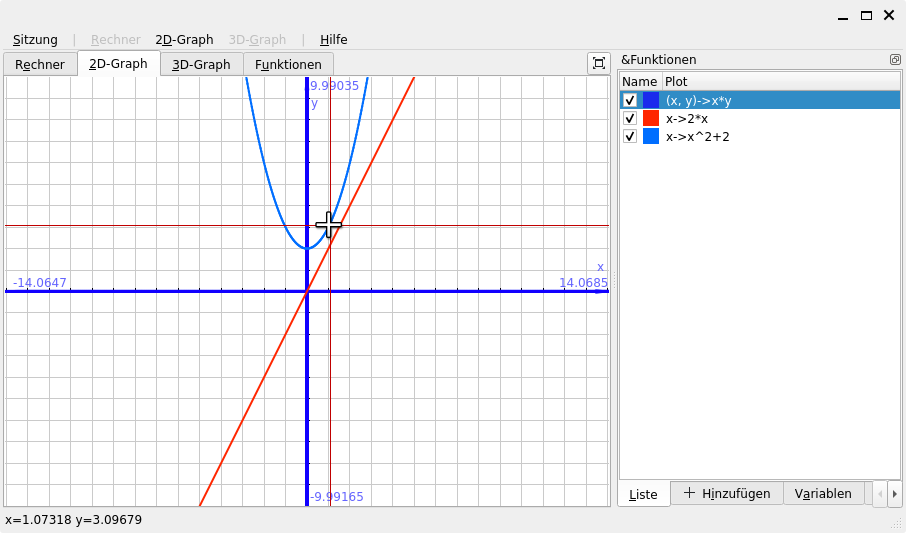Toggle visibility of x->2*x plot

point(630,118)
